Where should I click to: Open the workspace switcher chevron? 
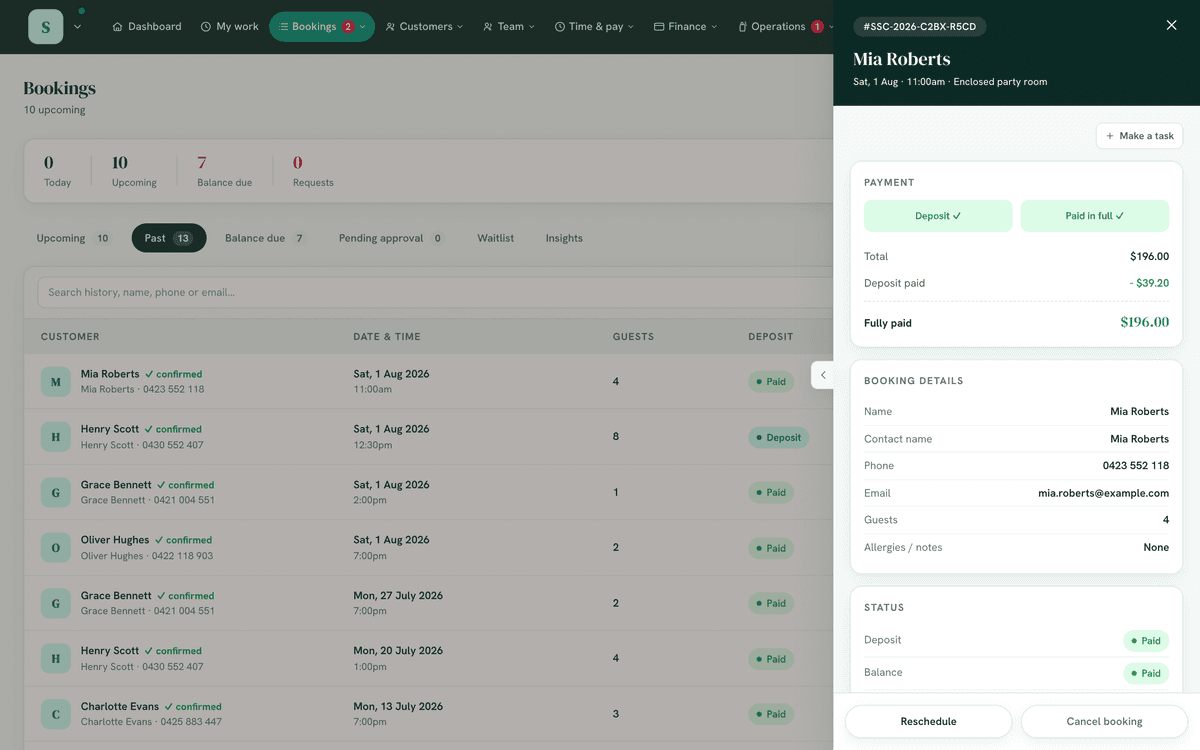click(x=78, y=27)
